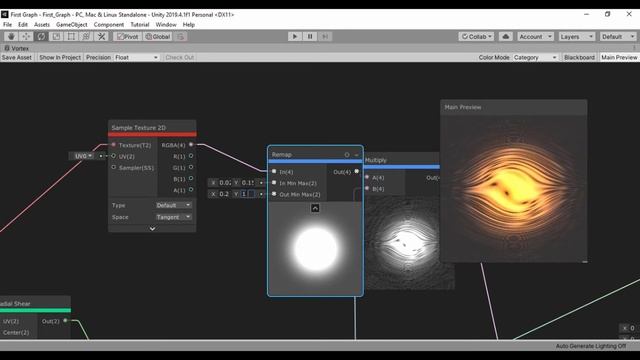The width and height of the screenshot is (640, 360).
Task: Open the Window menu
Action: pos(166,24)
